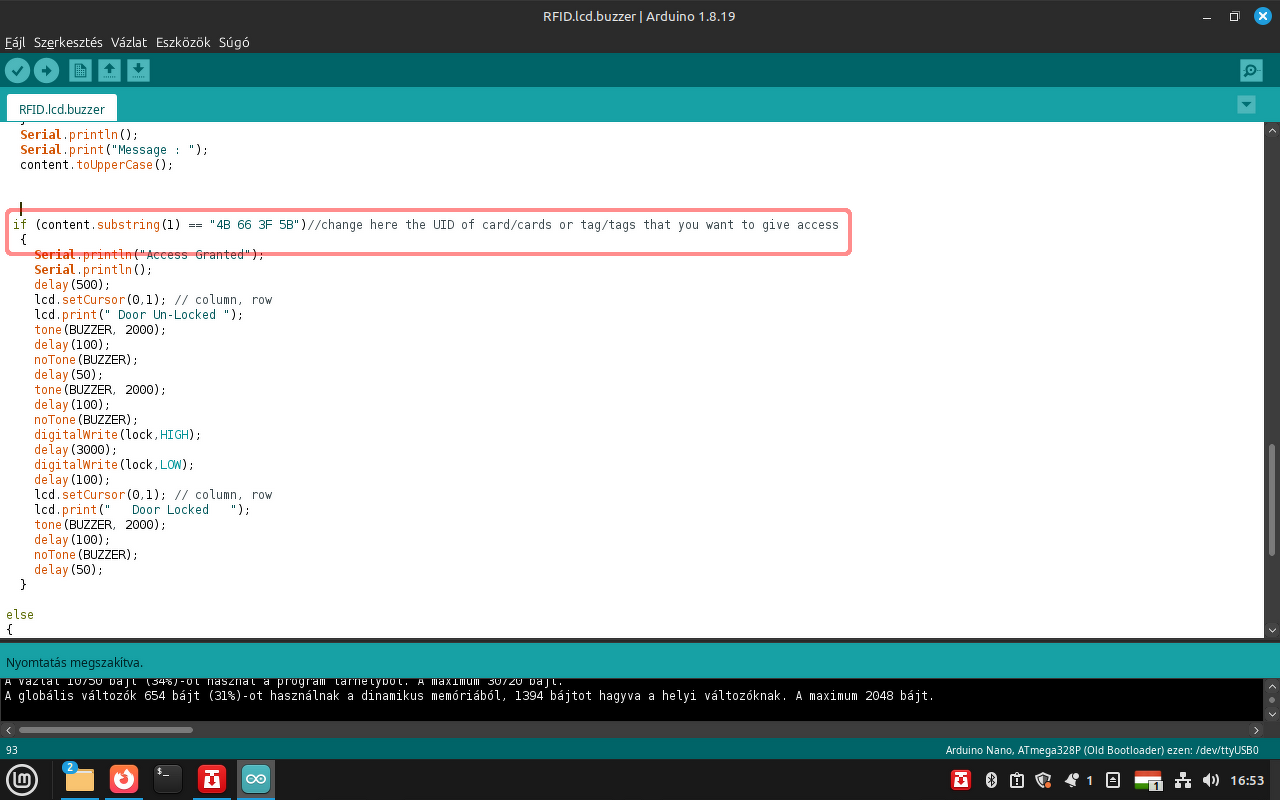Open the Súgó menu
Viewport: 1280px width, 800px height.
pos(234,43)
